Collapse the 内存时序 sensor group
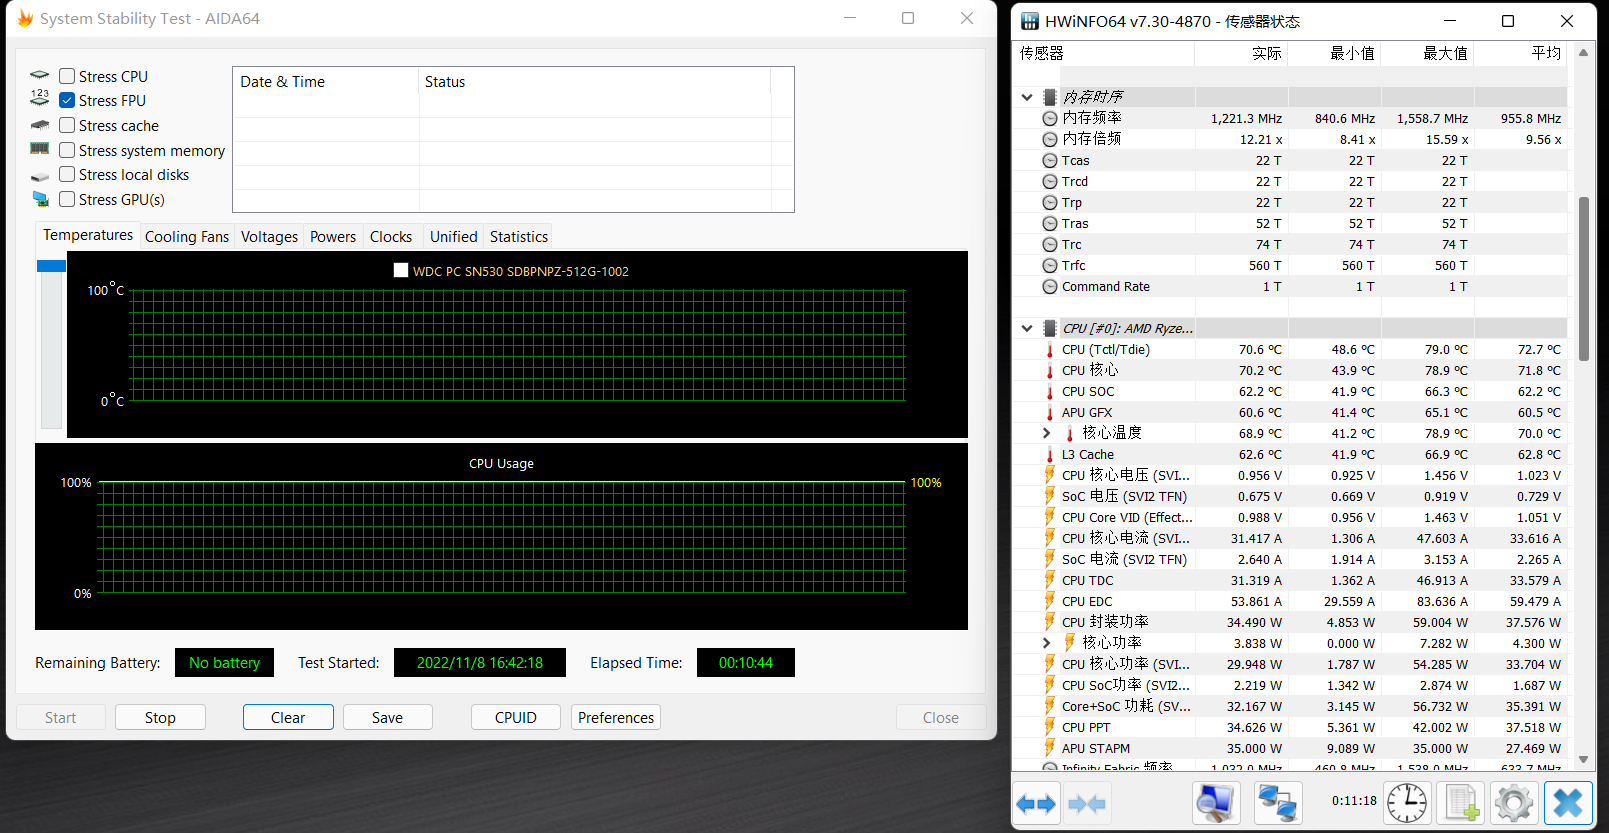The image size is (1609, 833). [x=1027, y=97]
